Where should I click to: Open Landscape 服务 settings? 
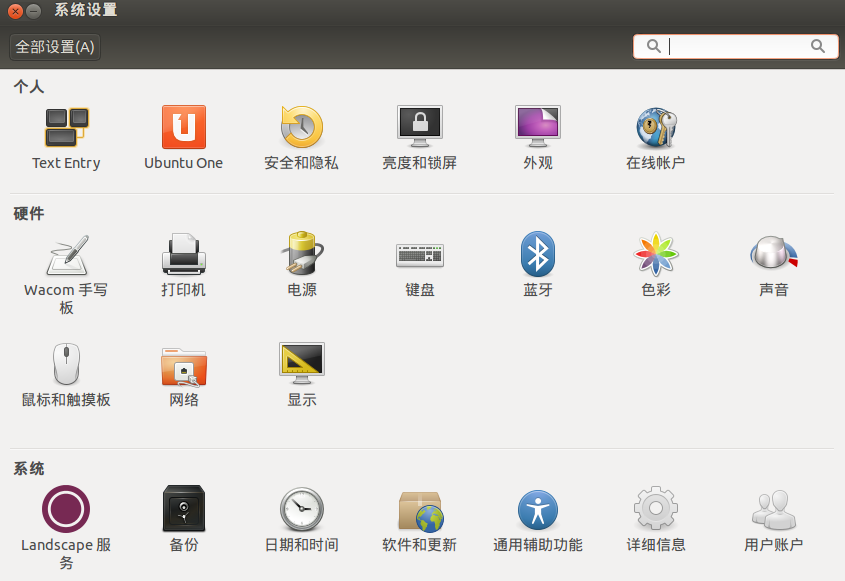66,527
